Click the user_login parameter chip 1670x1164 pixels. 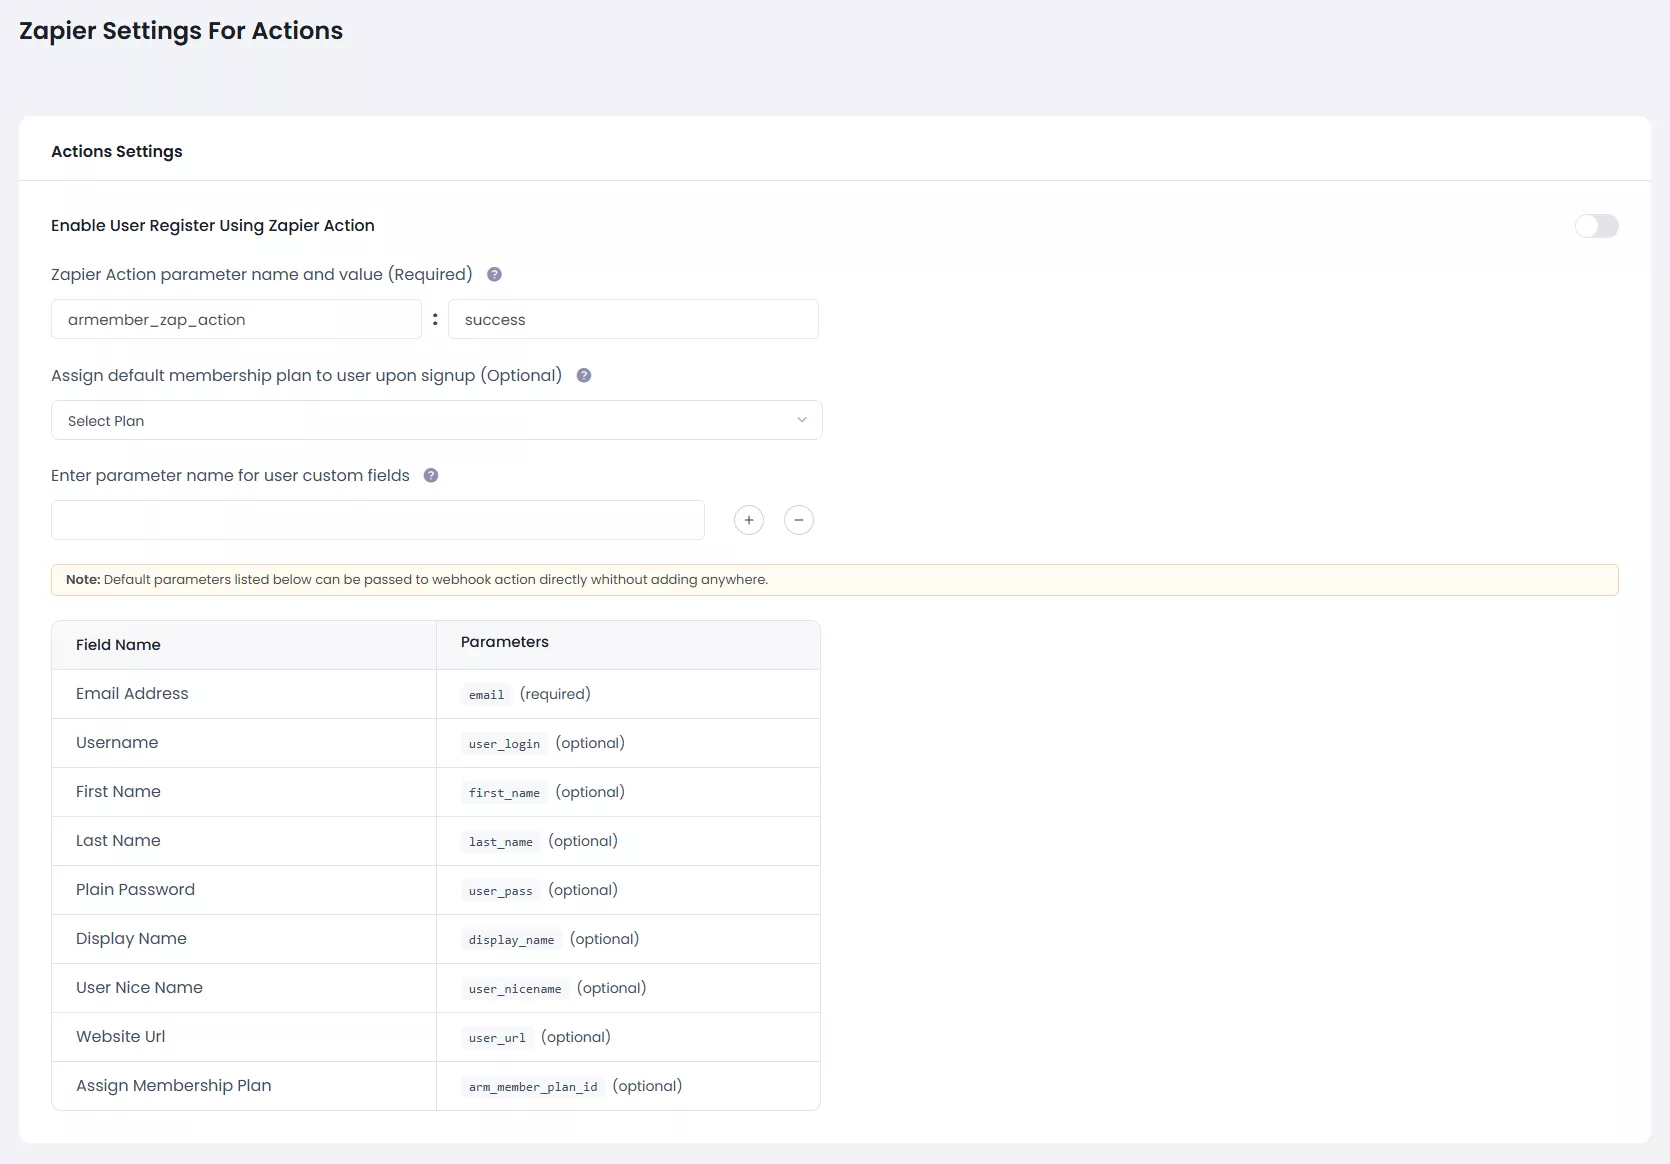[x=503, y=743]
